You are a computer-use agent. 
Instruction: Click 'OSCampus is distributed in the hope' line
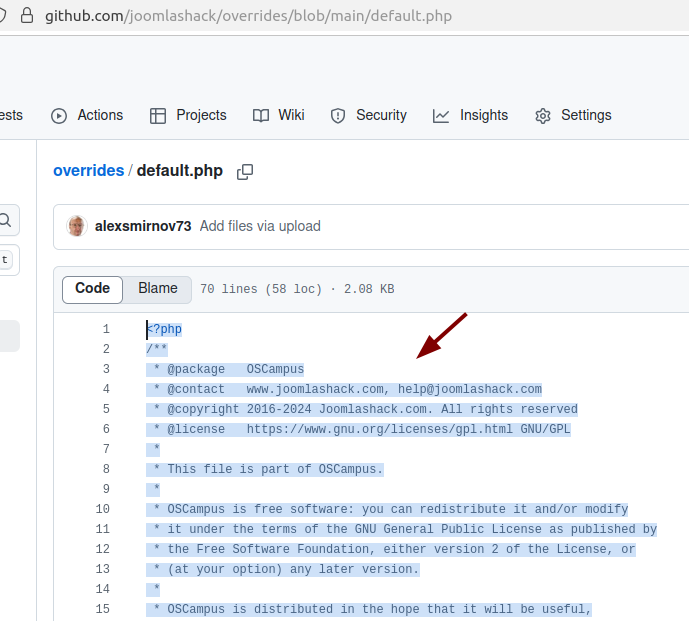(369, 609)
